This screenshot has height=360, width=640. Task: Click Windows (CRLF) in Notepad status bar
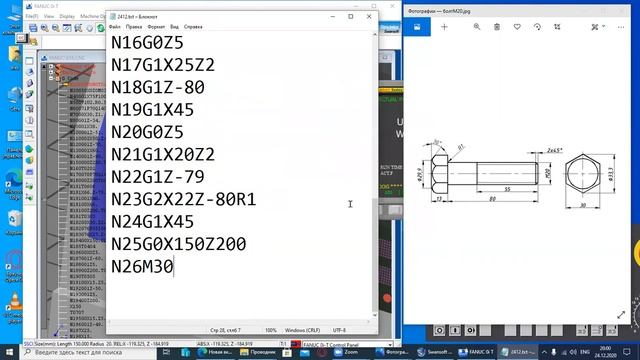coord(302,330)
